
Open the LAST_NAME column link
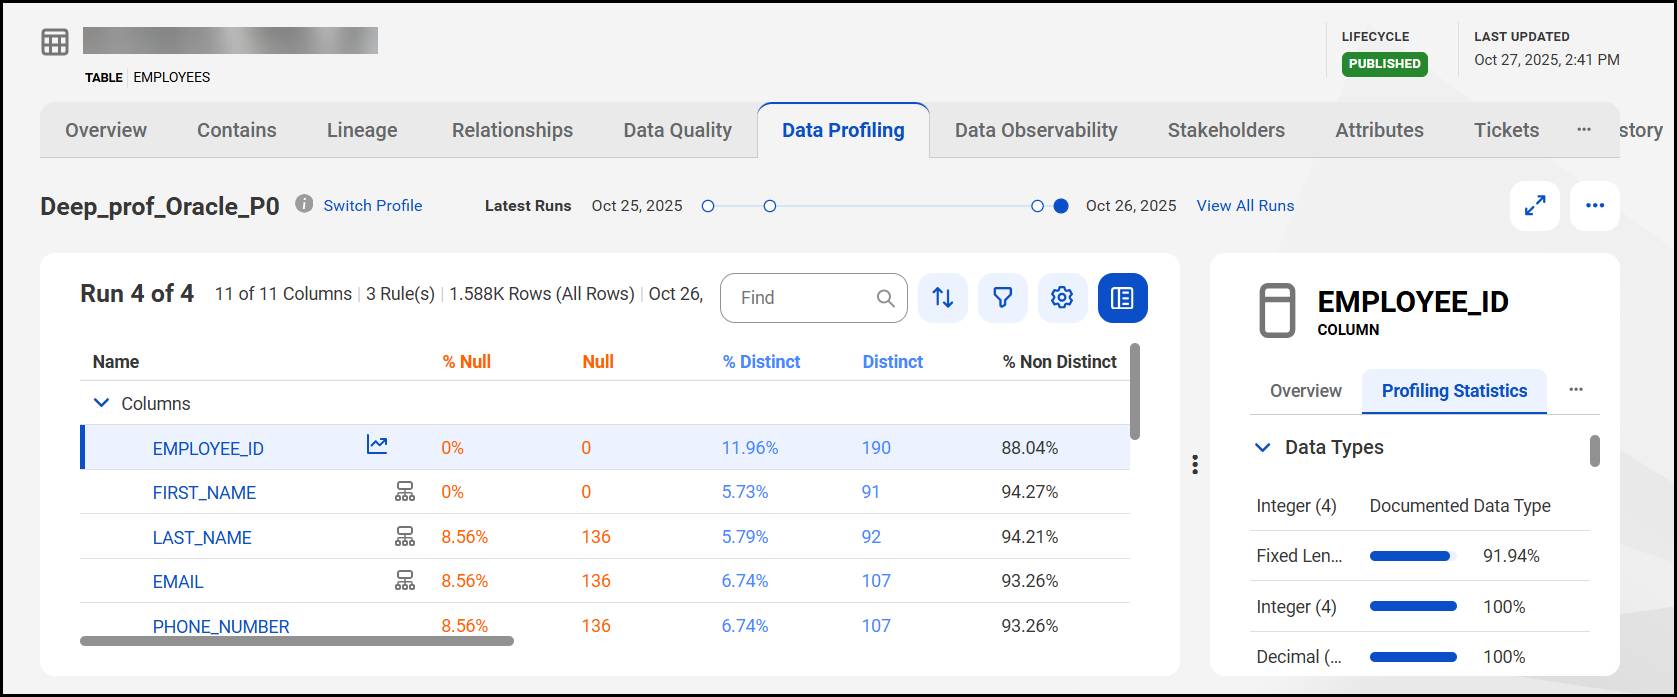[x=202, y=538]
